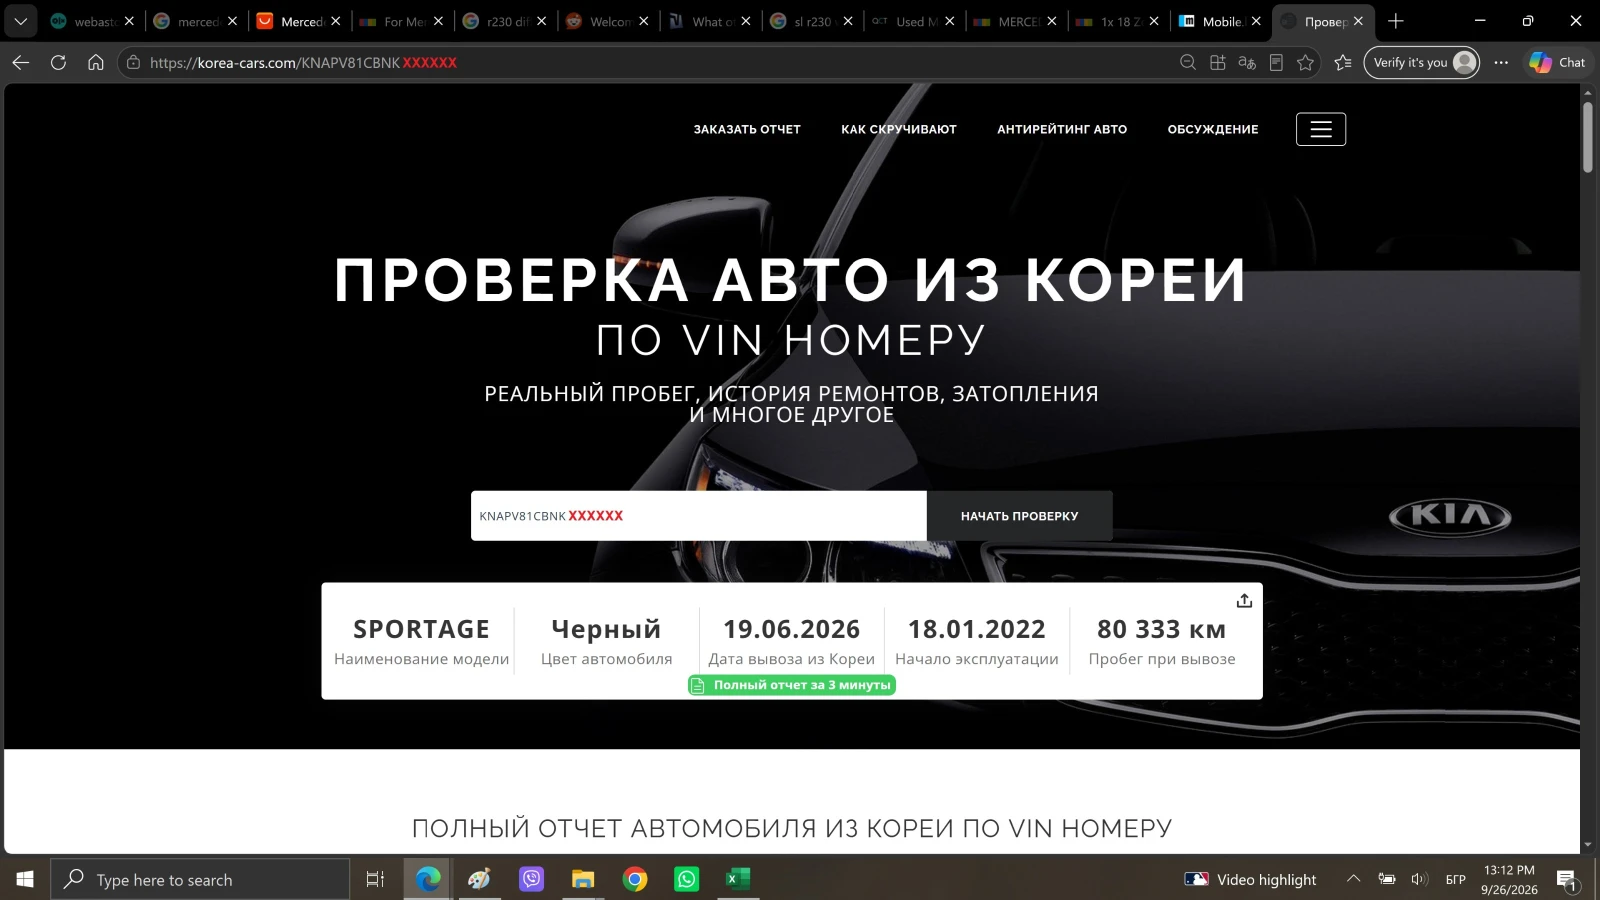The height and width of the screenshot is (900, 1600).
Task: Open File Explorer from the taskbar
Action: coord(583,879)
